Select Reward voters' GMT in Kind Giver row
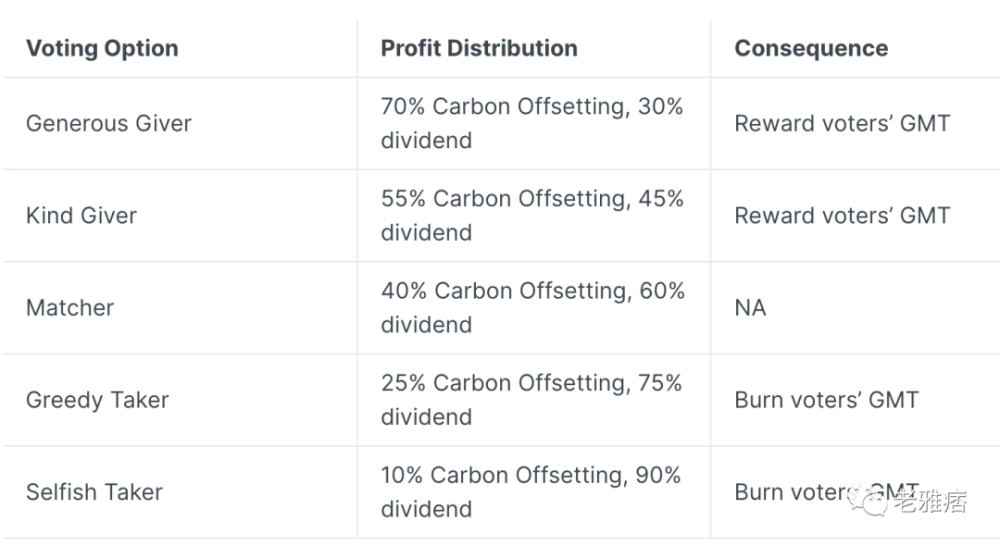This screenshot has width=1000, height=546. tap(842, 216)
